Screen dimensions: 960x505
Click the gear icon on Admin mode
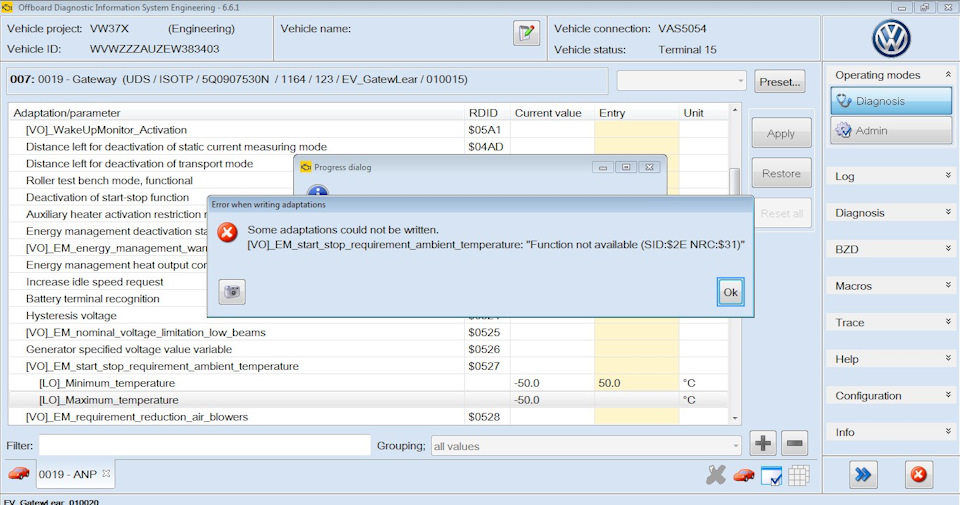click(844, 130)
